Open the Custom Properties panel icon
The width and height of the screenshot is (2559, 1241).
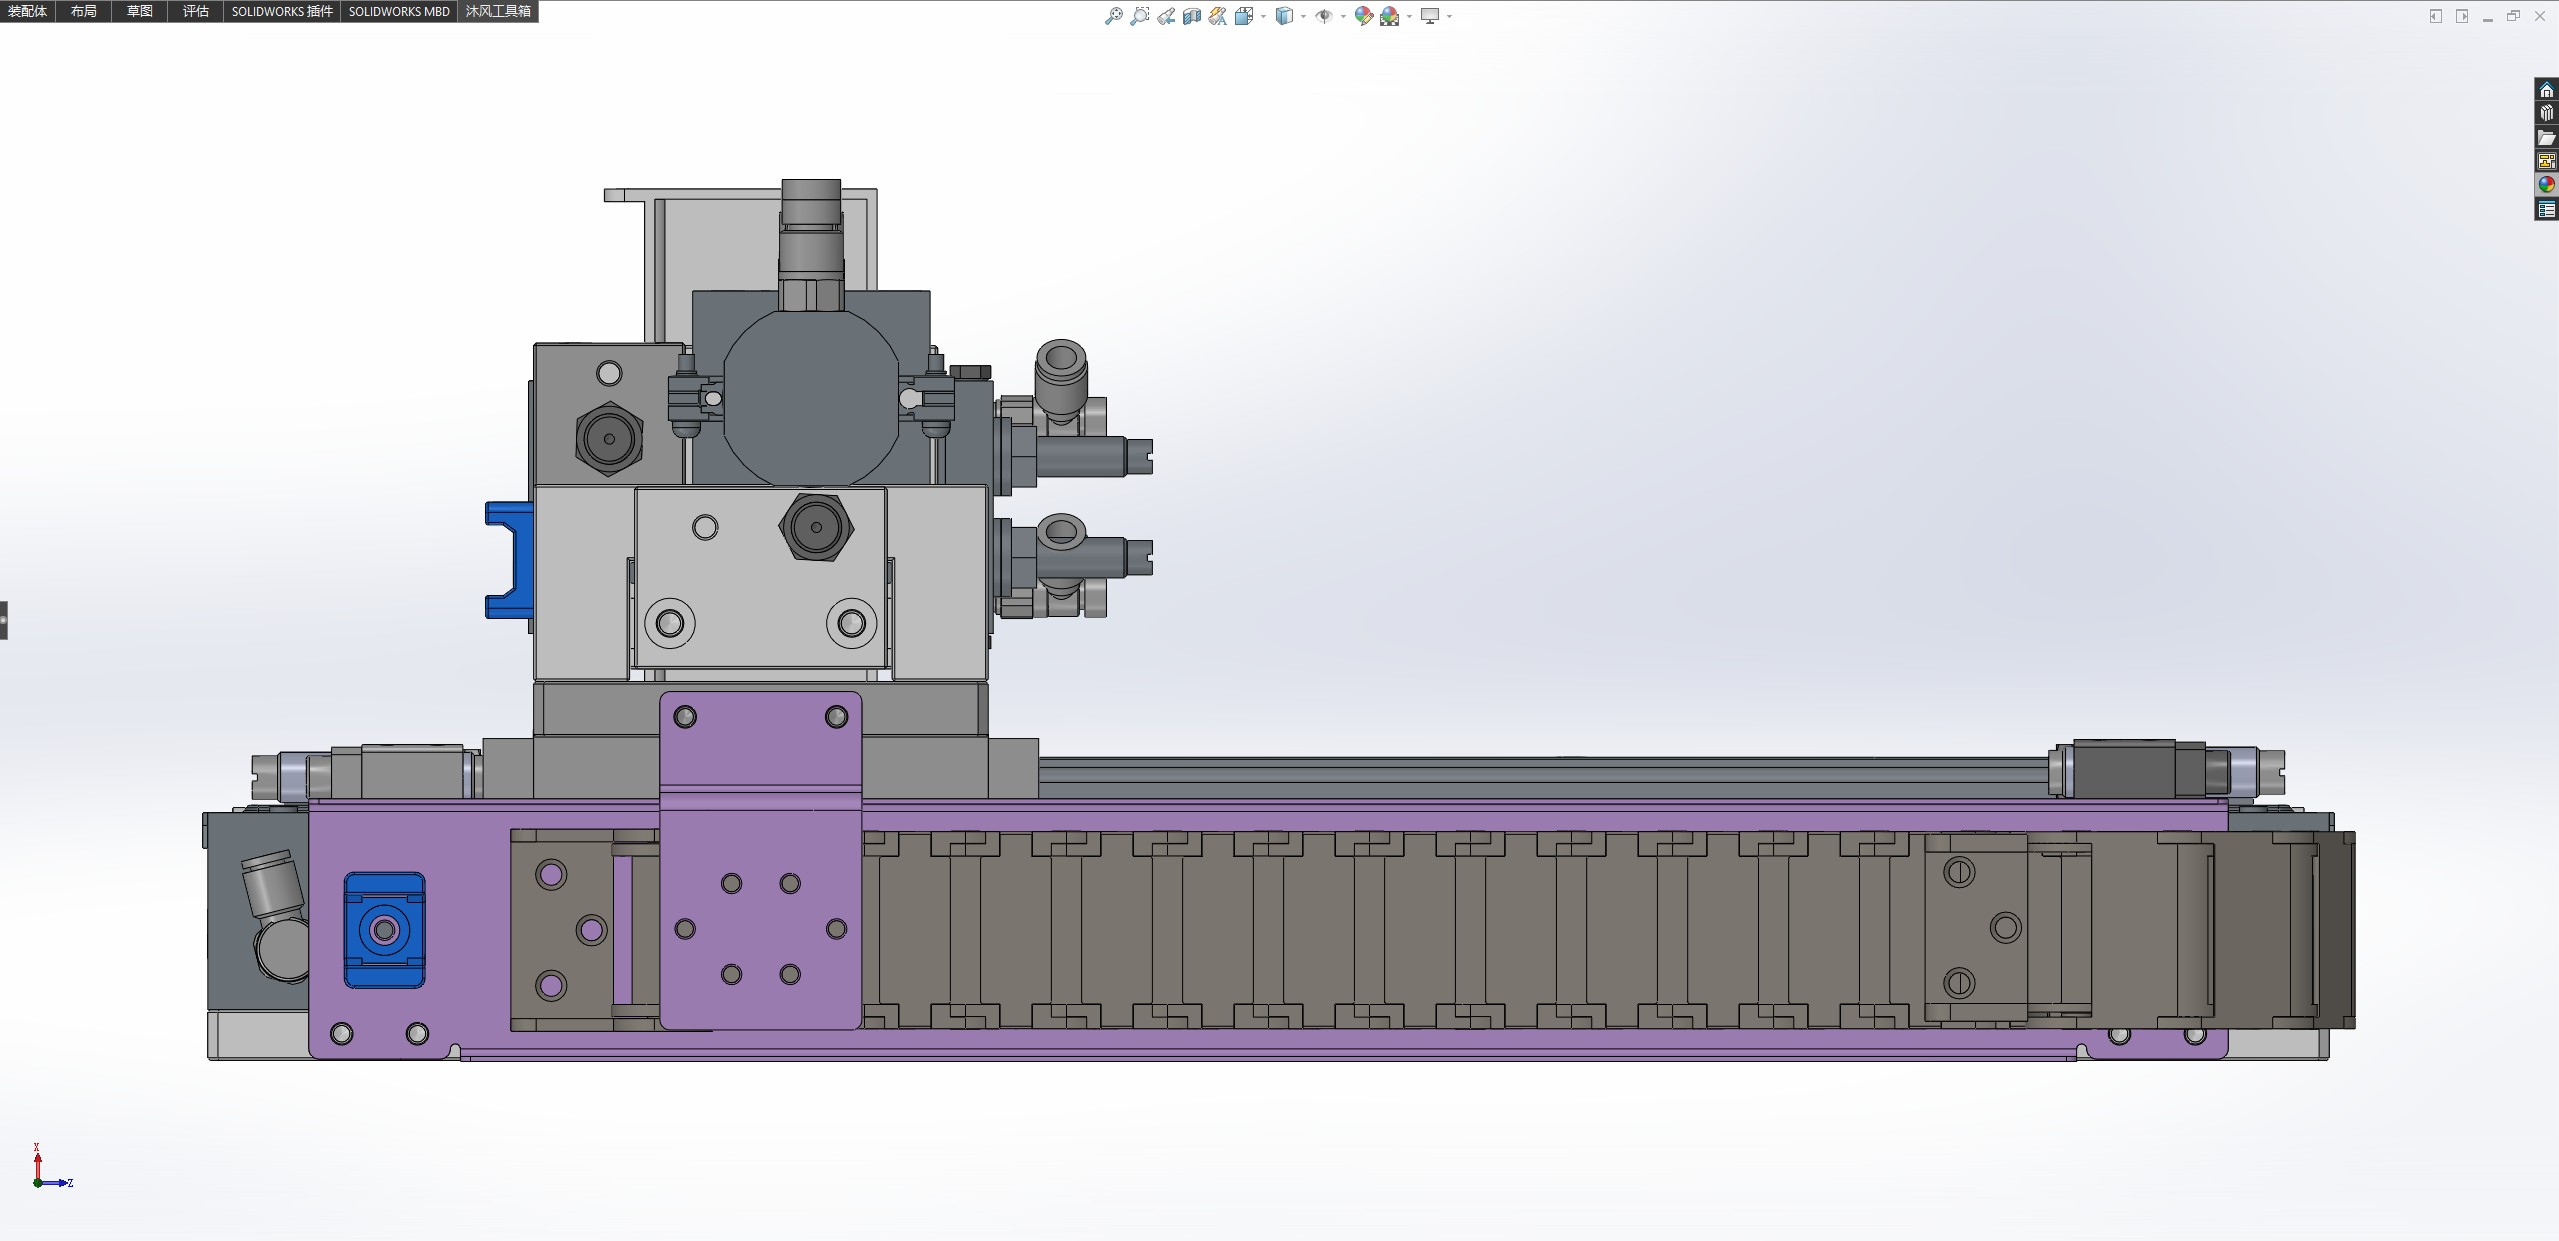click(2547, 209)
